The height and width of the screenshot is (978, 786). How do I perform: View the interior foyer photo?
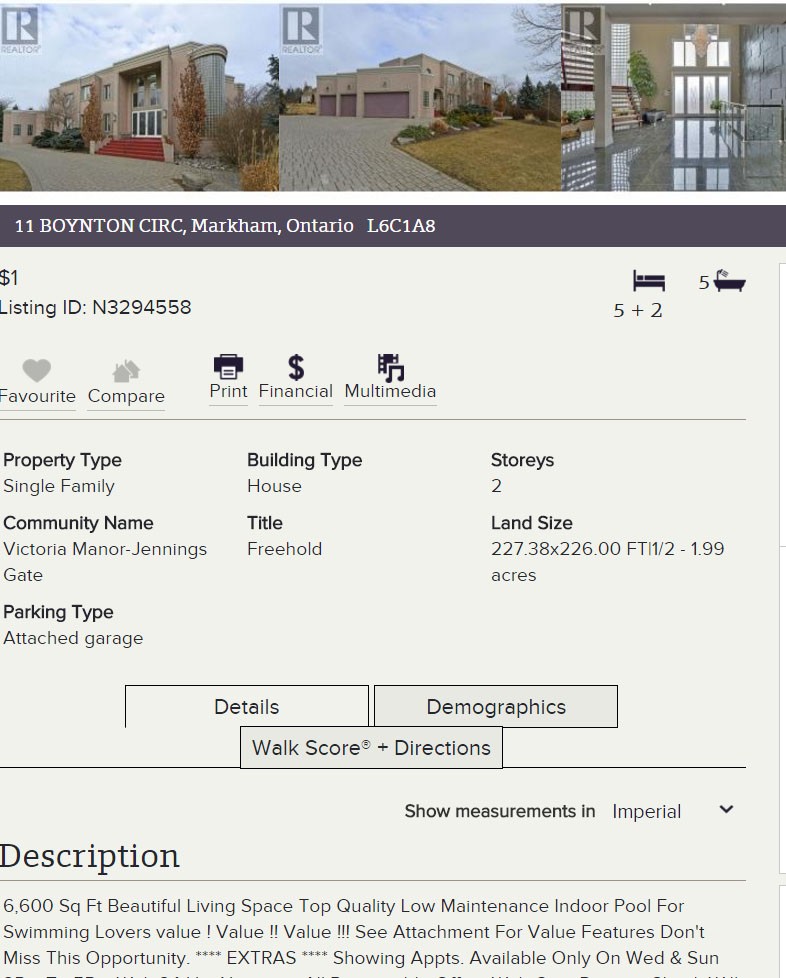674,97
